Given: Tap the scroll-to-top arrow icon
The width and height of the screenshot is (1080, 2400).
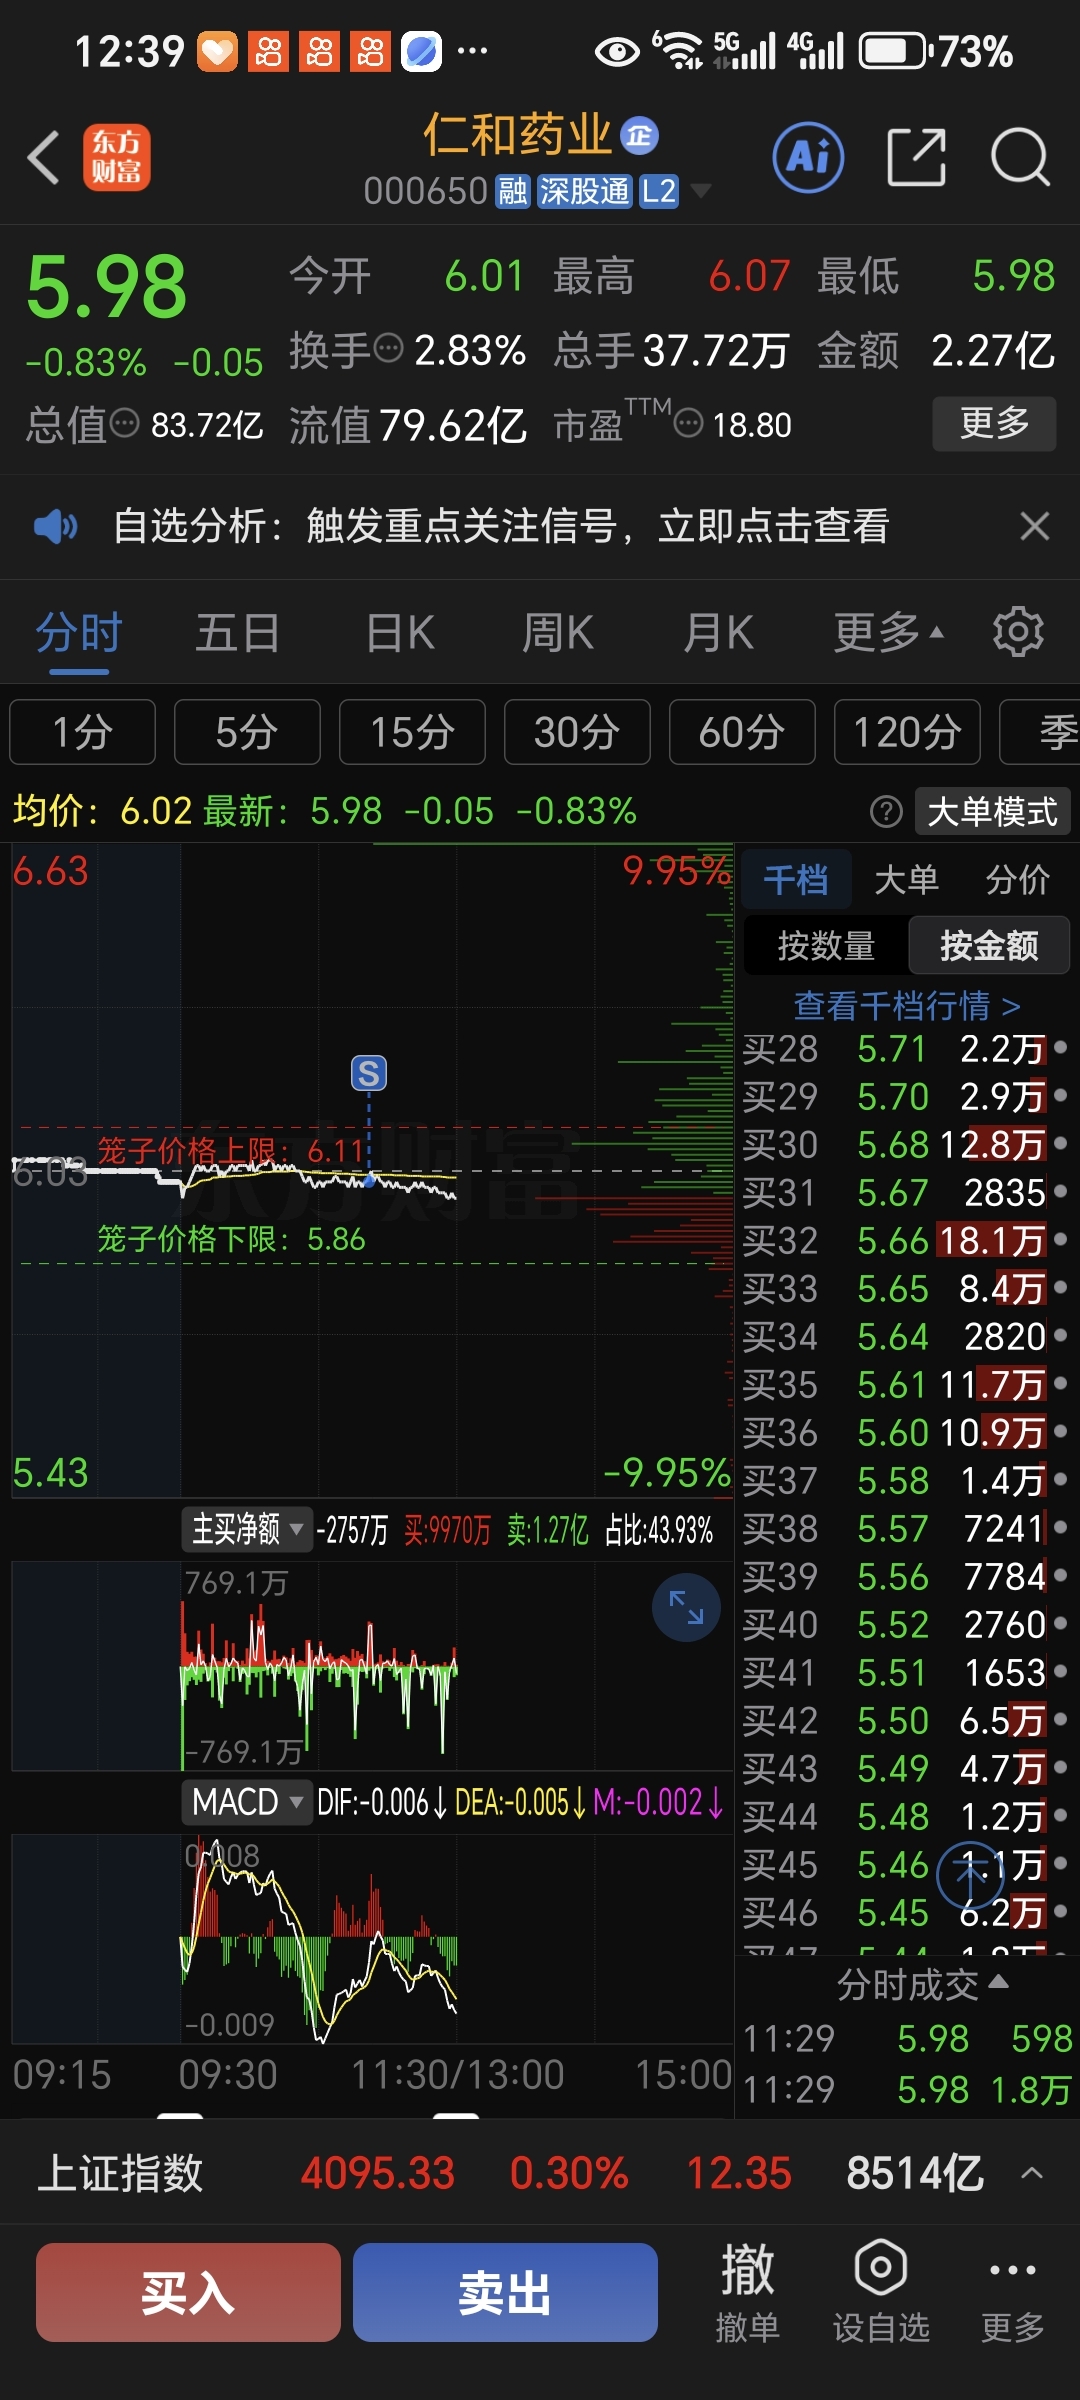Looking at the screenshot, I should click(x=970, y=1875).
